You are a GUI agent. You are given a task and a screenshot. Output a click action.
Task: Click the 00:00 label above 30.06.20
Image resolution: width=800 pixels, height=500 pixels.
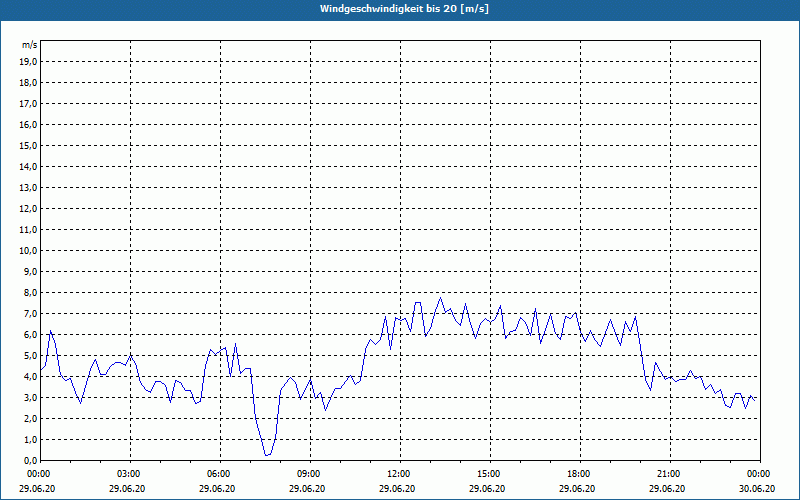point(760,474)
